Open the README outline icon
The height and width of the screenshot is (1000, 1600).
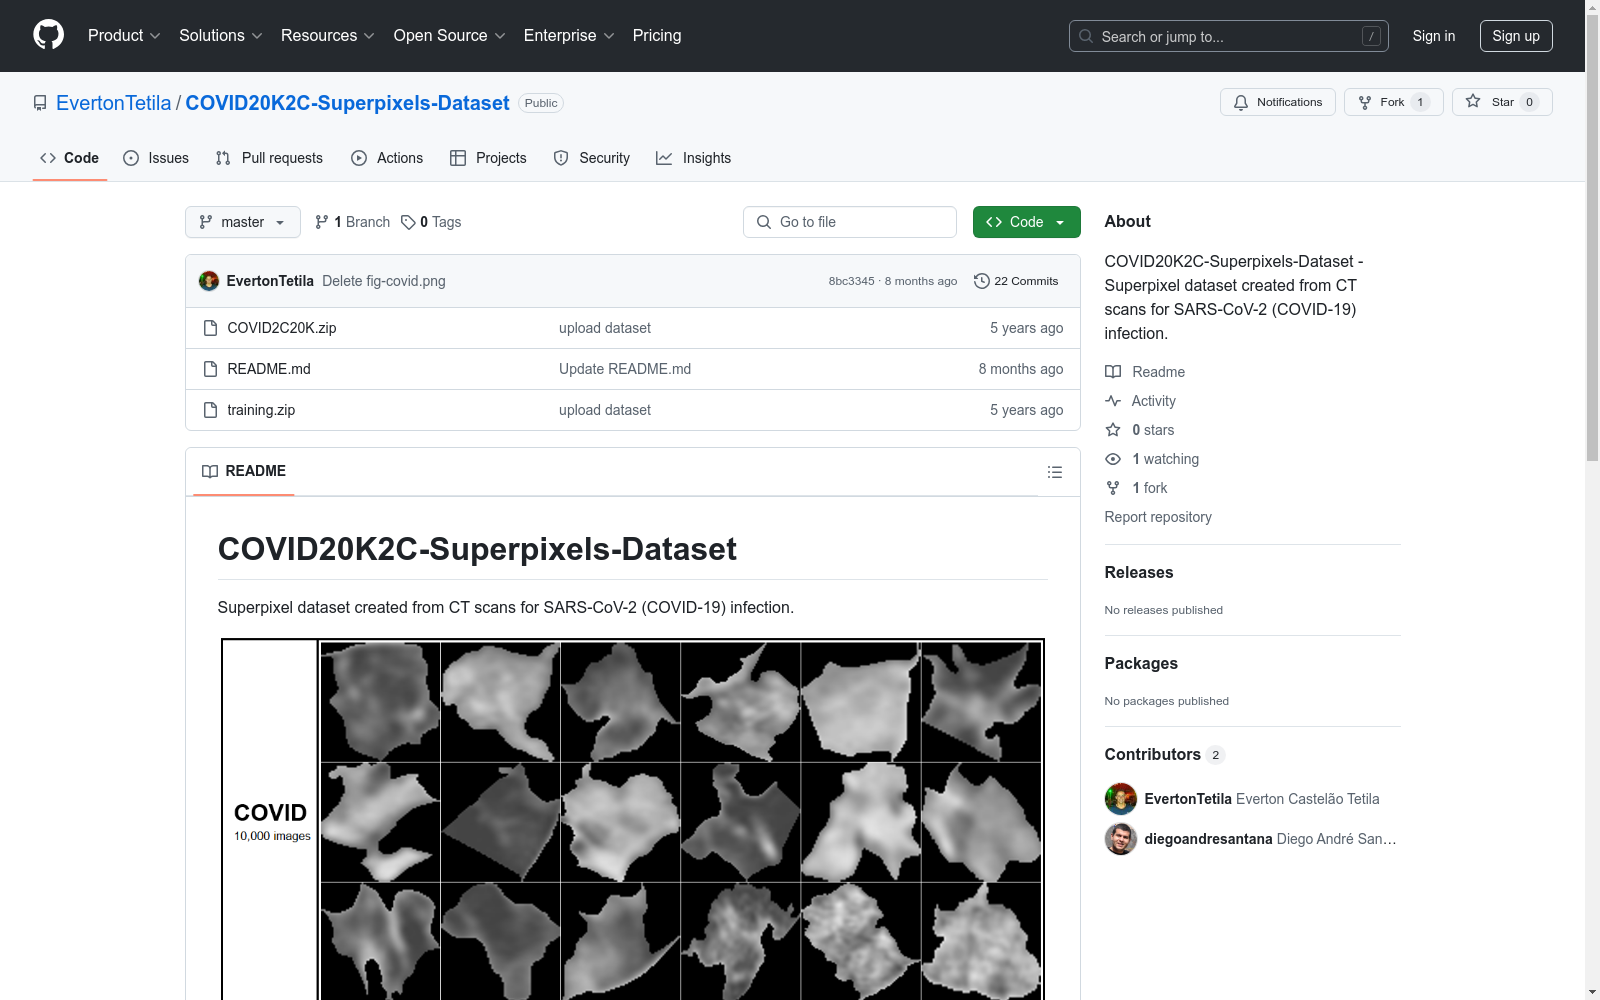tap(1055, 472)
